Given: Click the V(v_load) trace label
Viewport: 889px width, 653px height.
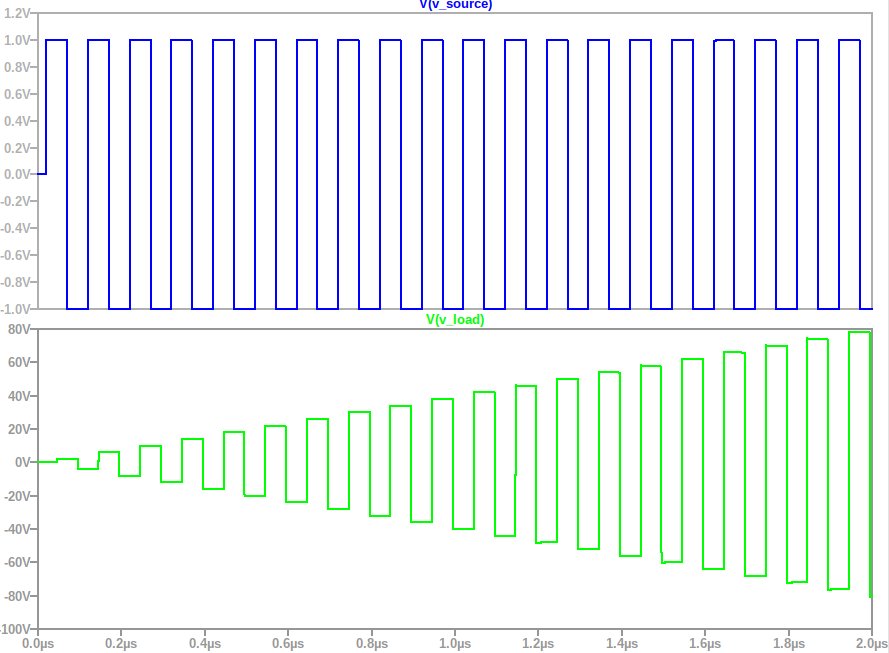Looking at the screenshot, I should [x=455, y=320].
